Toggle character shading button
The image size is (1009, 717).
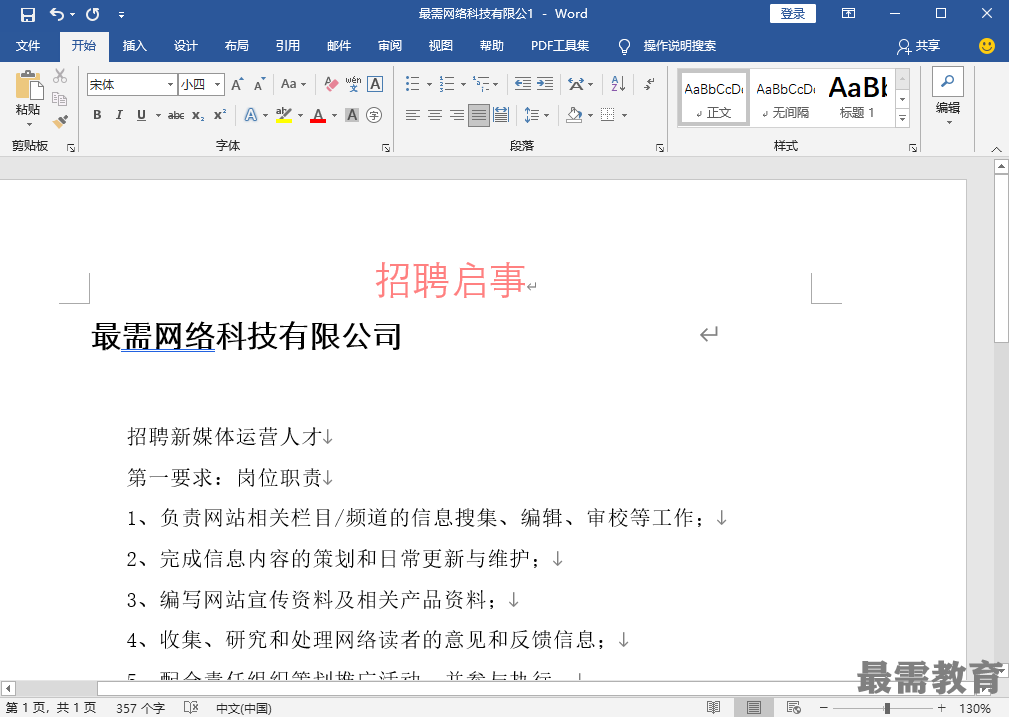352,115
